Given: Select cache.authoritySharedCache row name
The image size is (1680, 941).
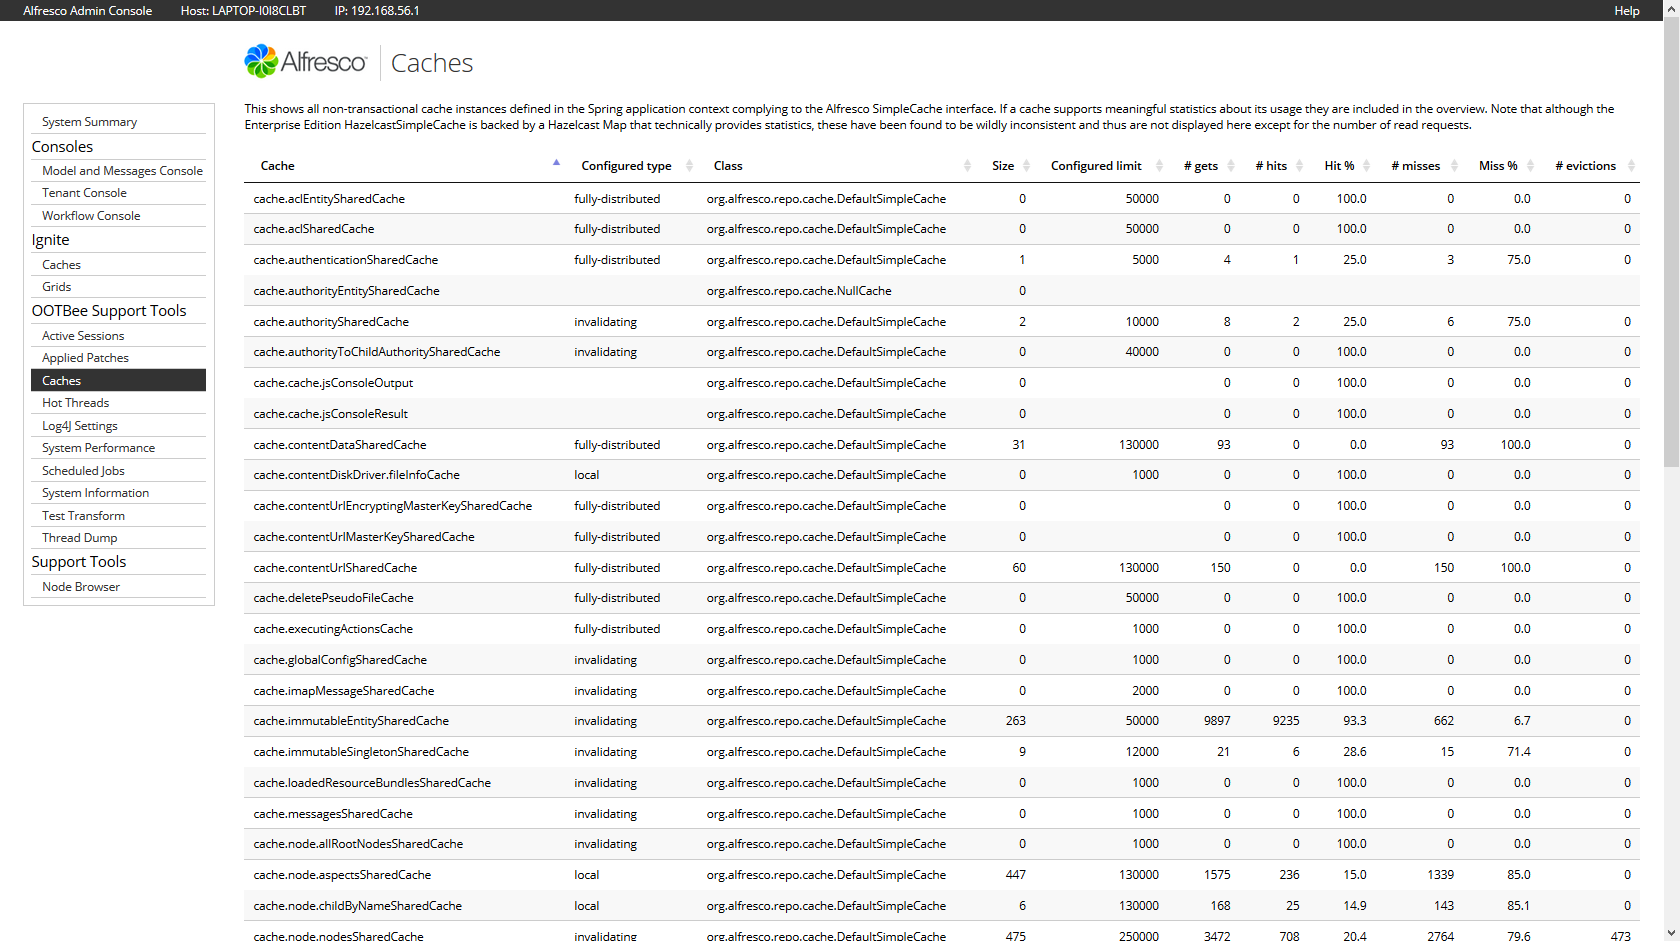Looking at the screenshot, I should pyautogui.click(x=331, y=322).
